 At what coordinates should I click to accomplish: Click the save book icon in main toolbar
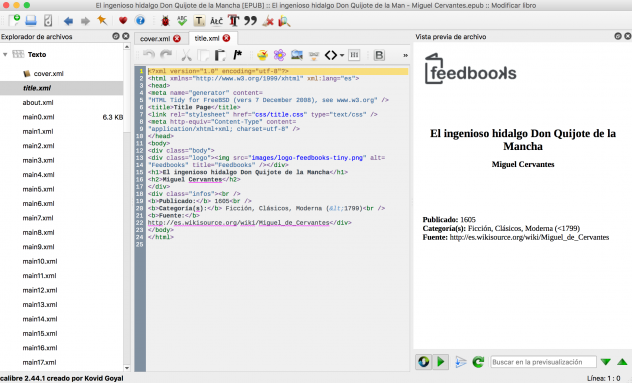31,20
